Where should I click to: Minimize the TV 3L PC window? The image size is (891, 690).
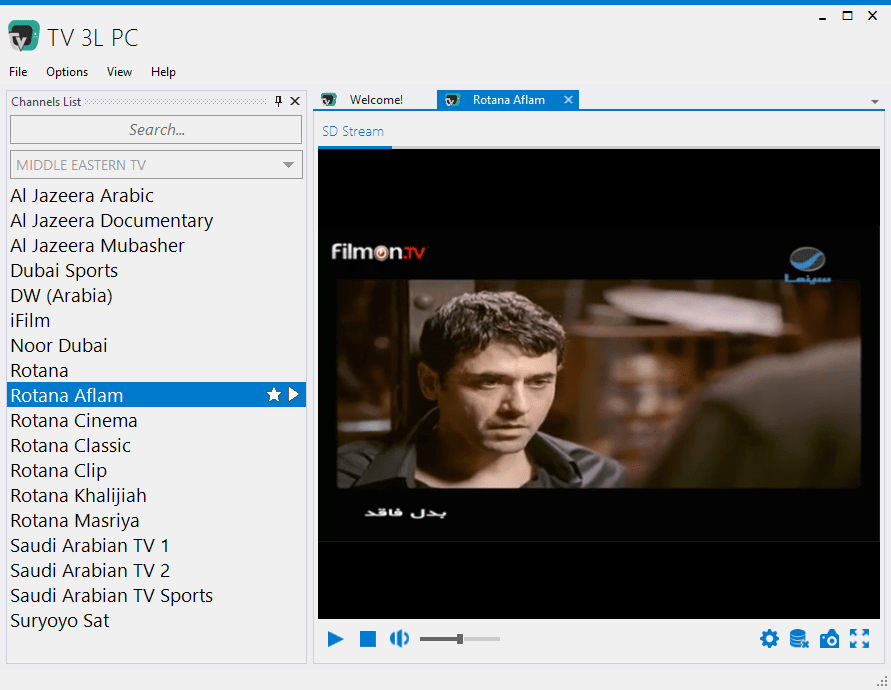(822, 16)
